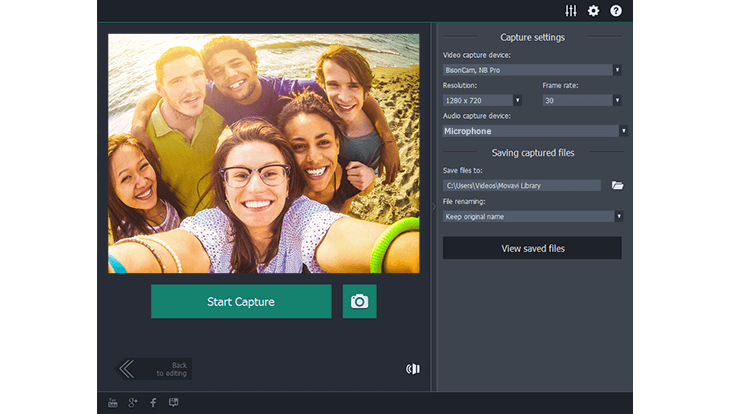Viewport: 730px width, 414px height.
Task: Click the Saving captured files heading
Action: (x=533, y=153)
